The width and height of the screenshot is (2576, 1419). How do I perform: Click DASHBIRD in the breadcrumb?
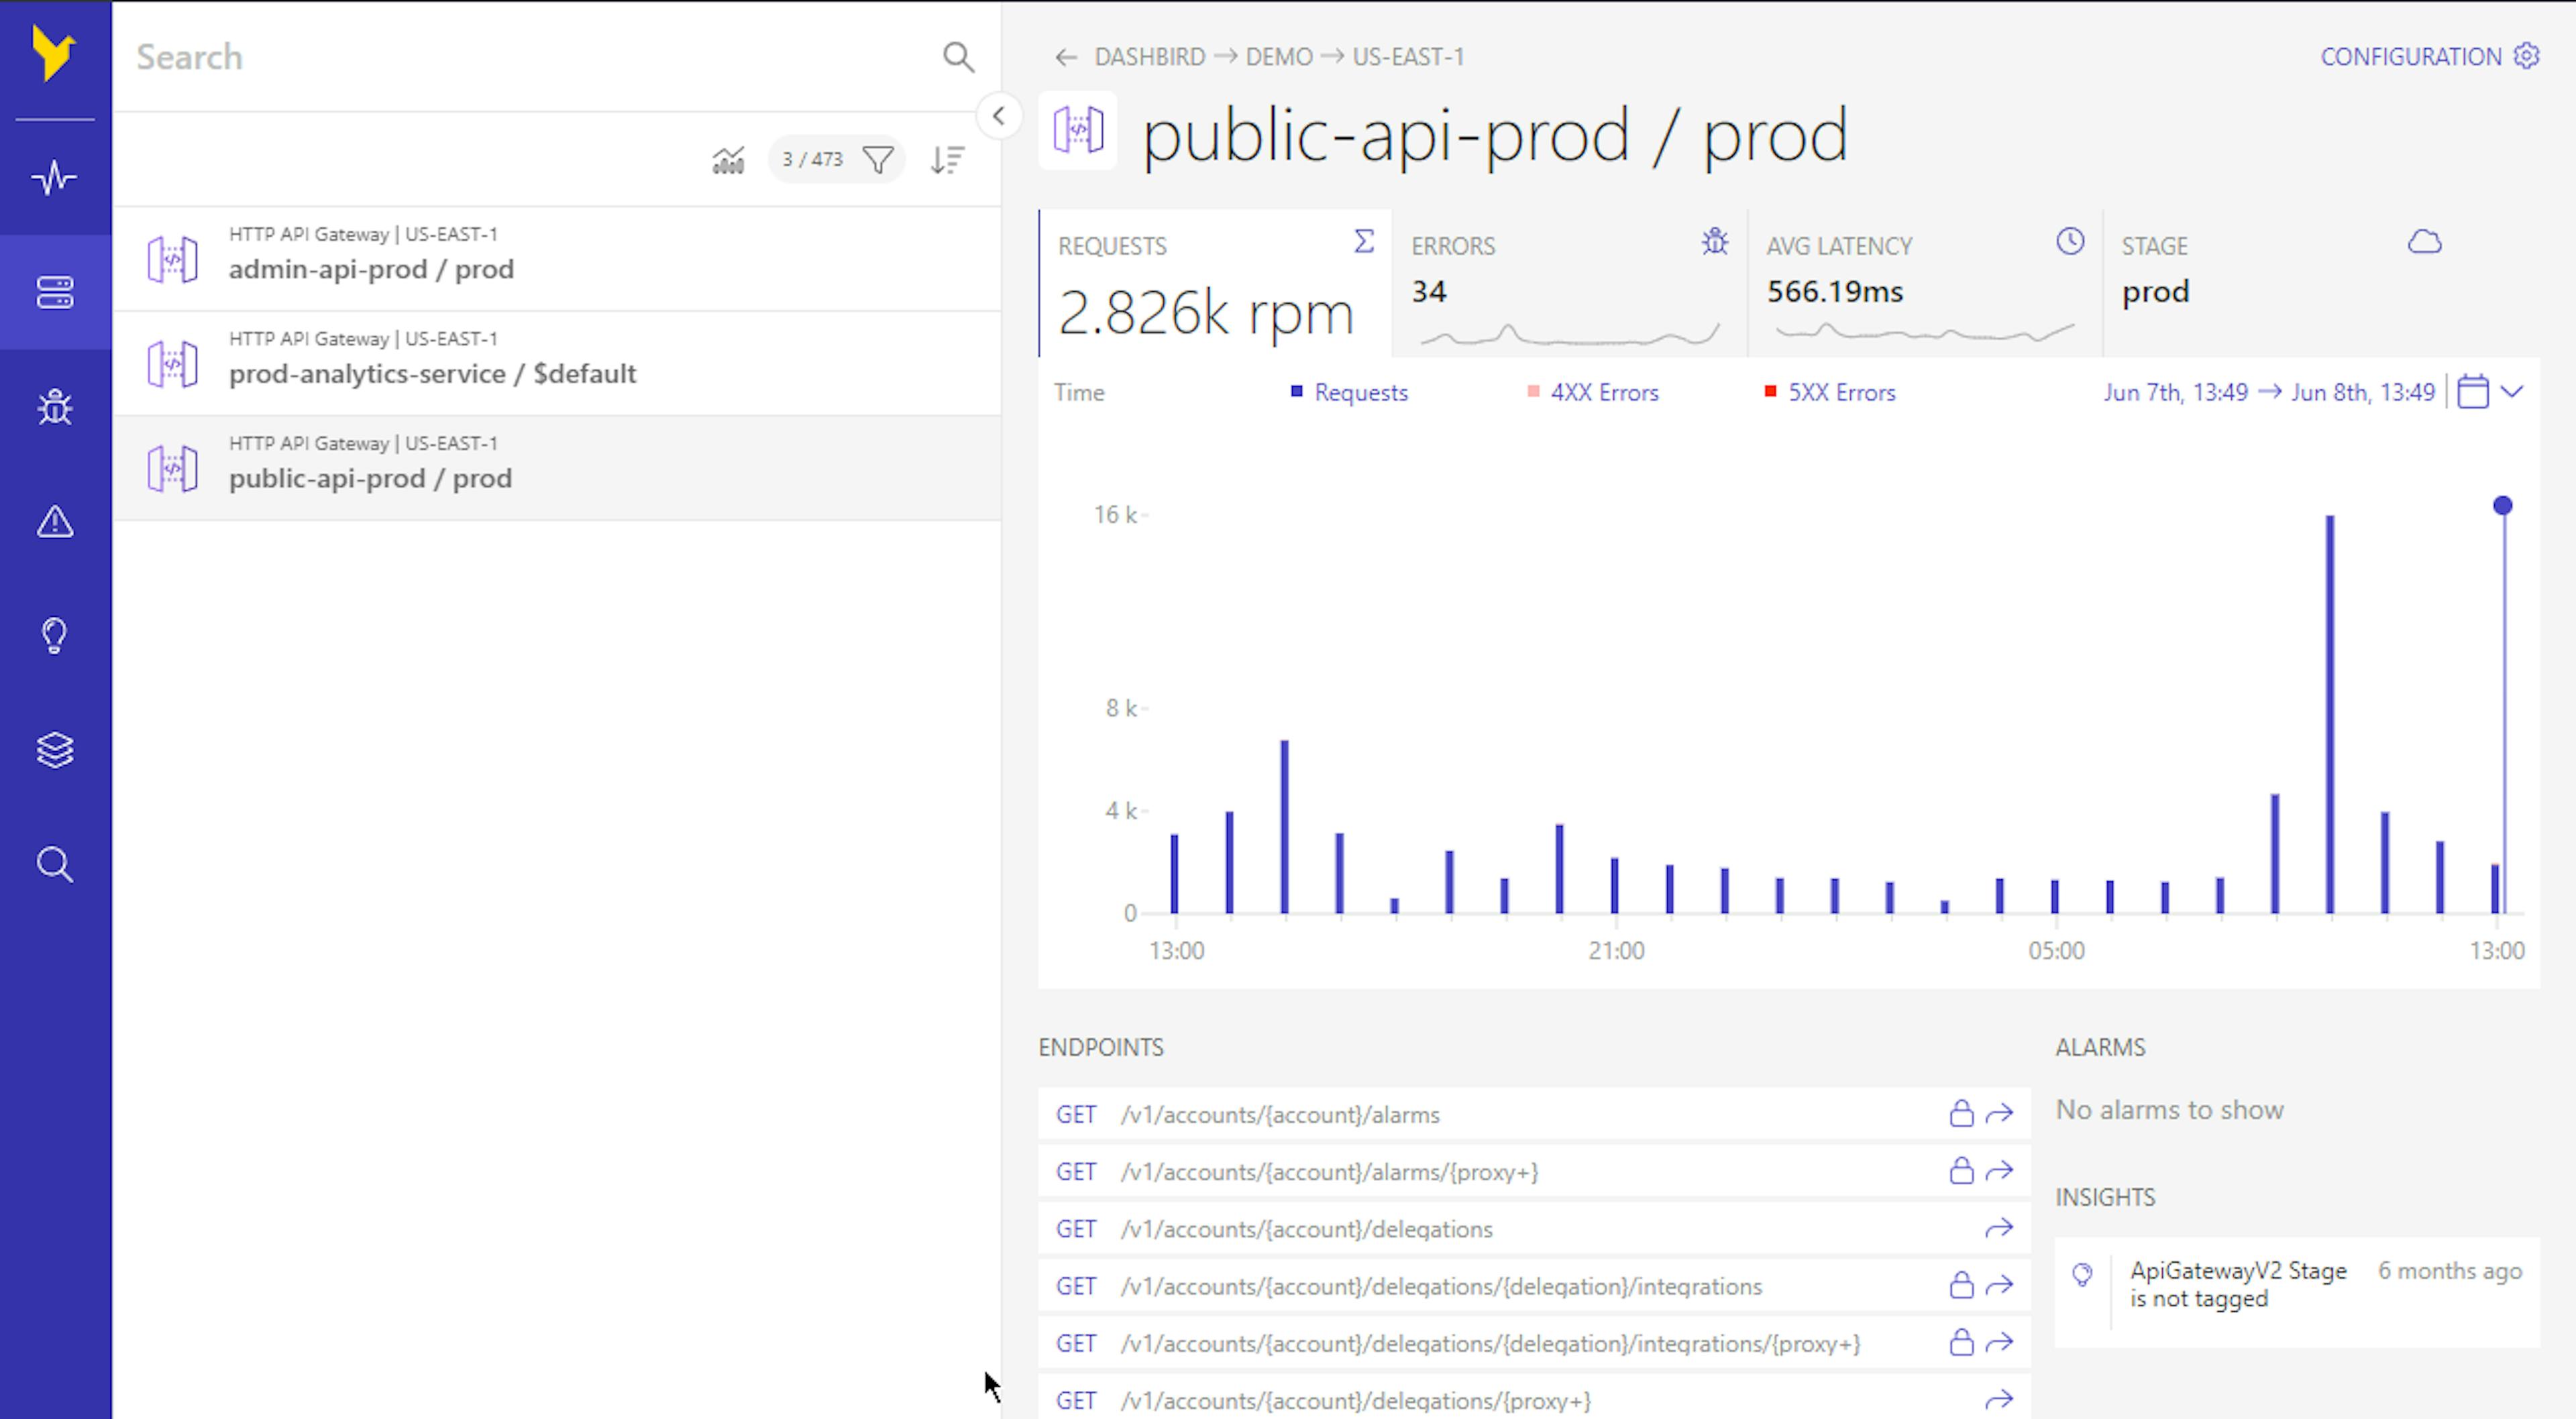1150,57
